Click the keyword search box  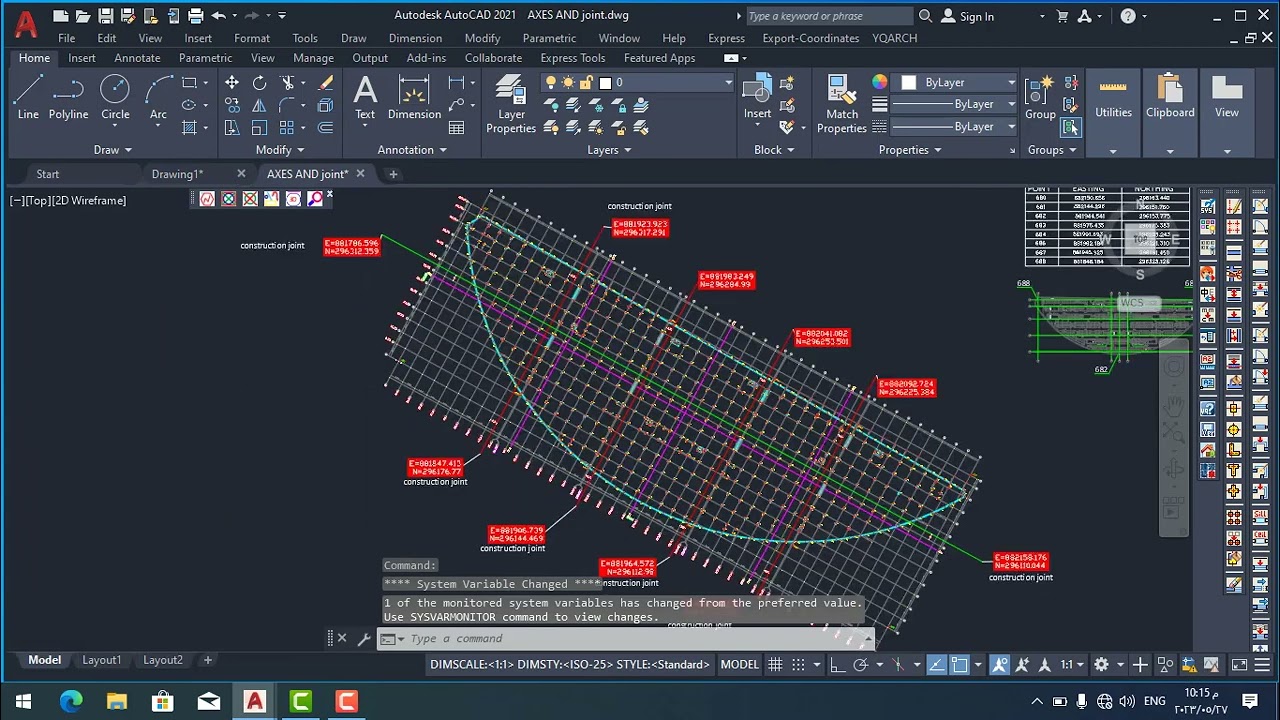pyautogui.click(x=828, y=16)
